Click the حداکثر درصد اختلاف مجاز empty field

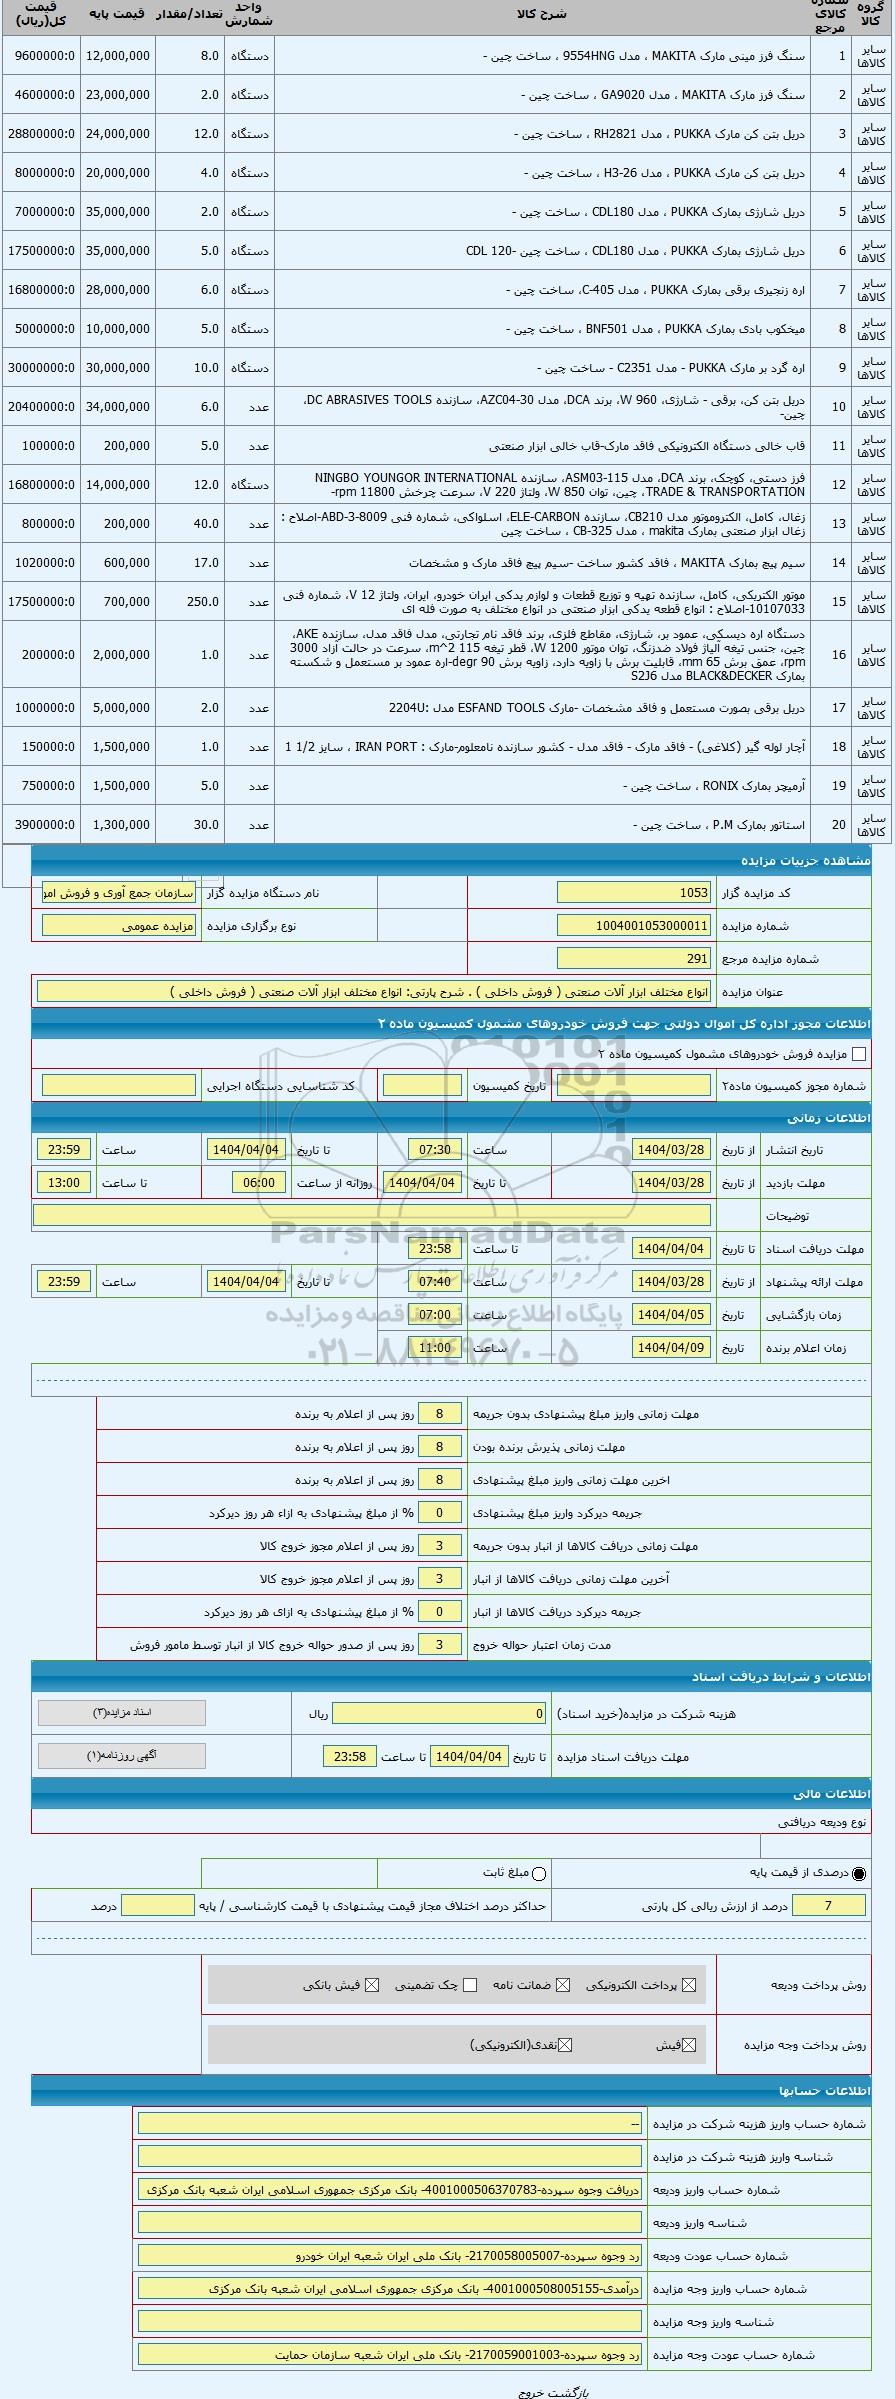(157, 1905)
